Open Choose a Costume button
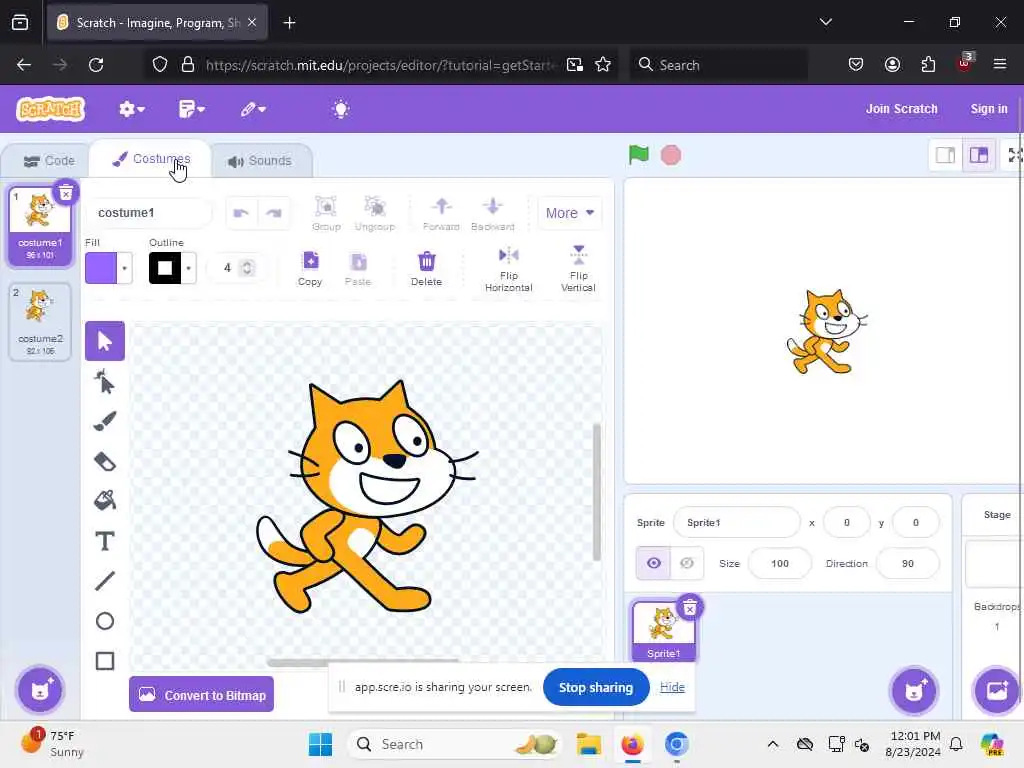 click(40, 690)
